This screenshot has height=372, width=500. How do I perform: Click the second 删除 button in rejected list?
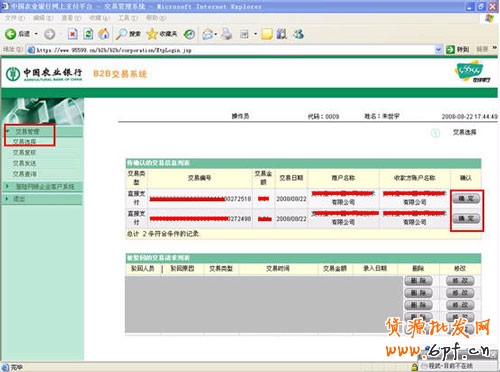[418, 293]
